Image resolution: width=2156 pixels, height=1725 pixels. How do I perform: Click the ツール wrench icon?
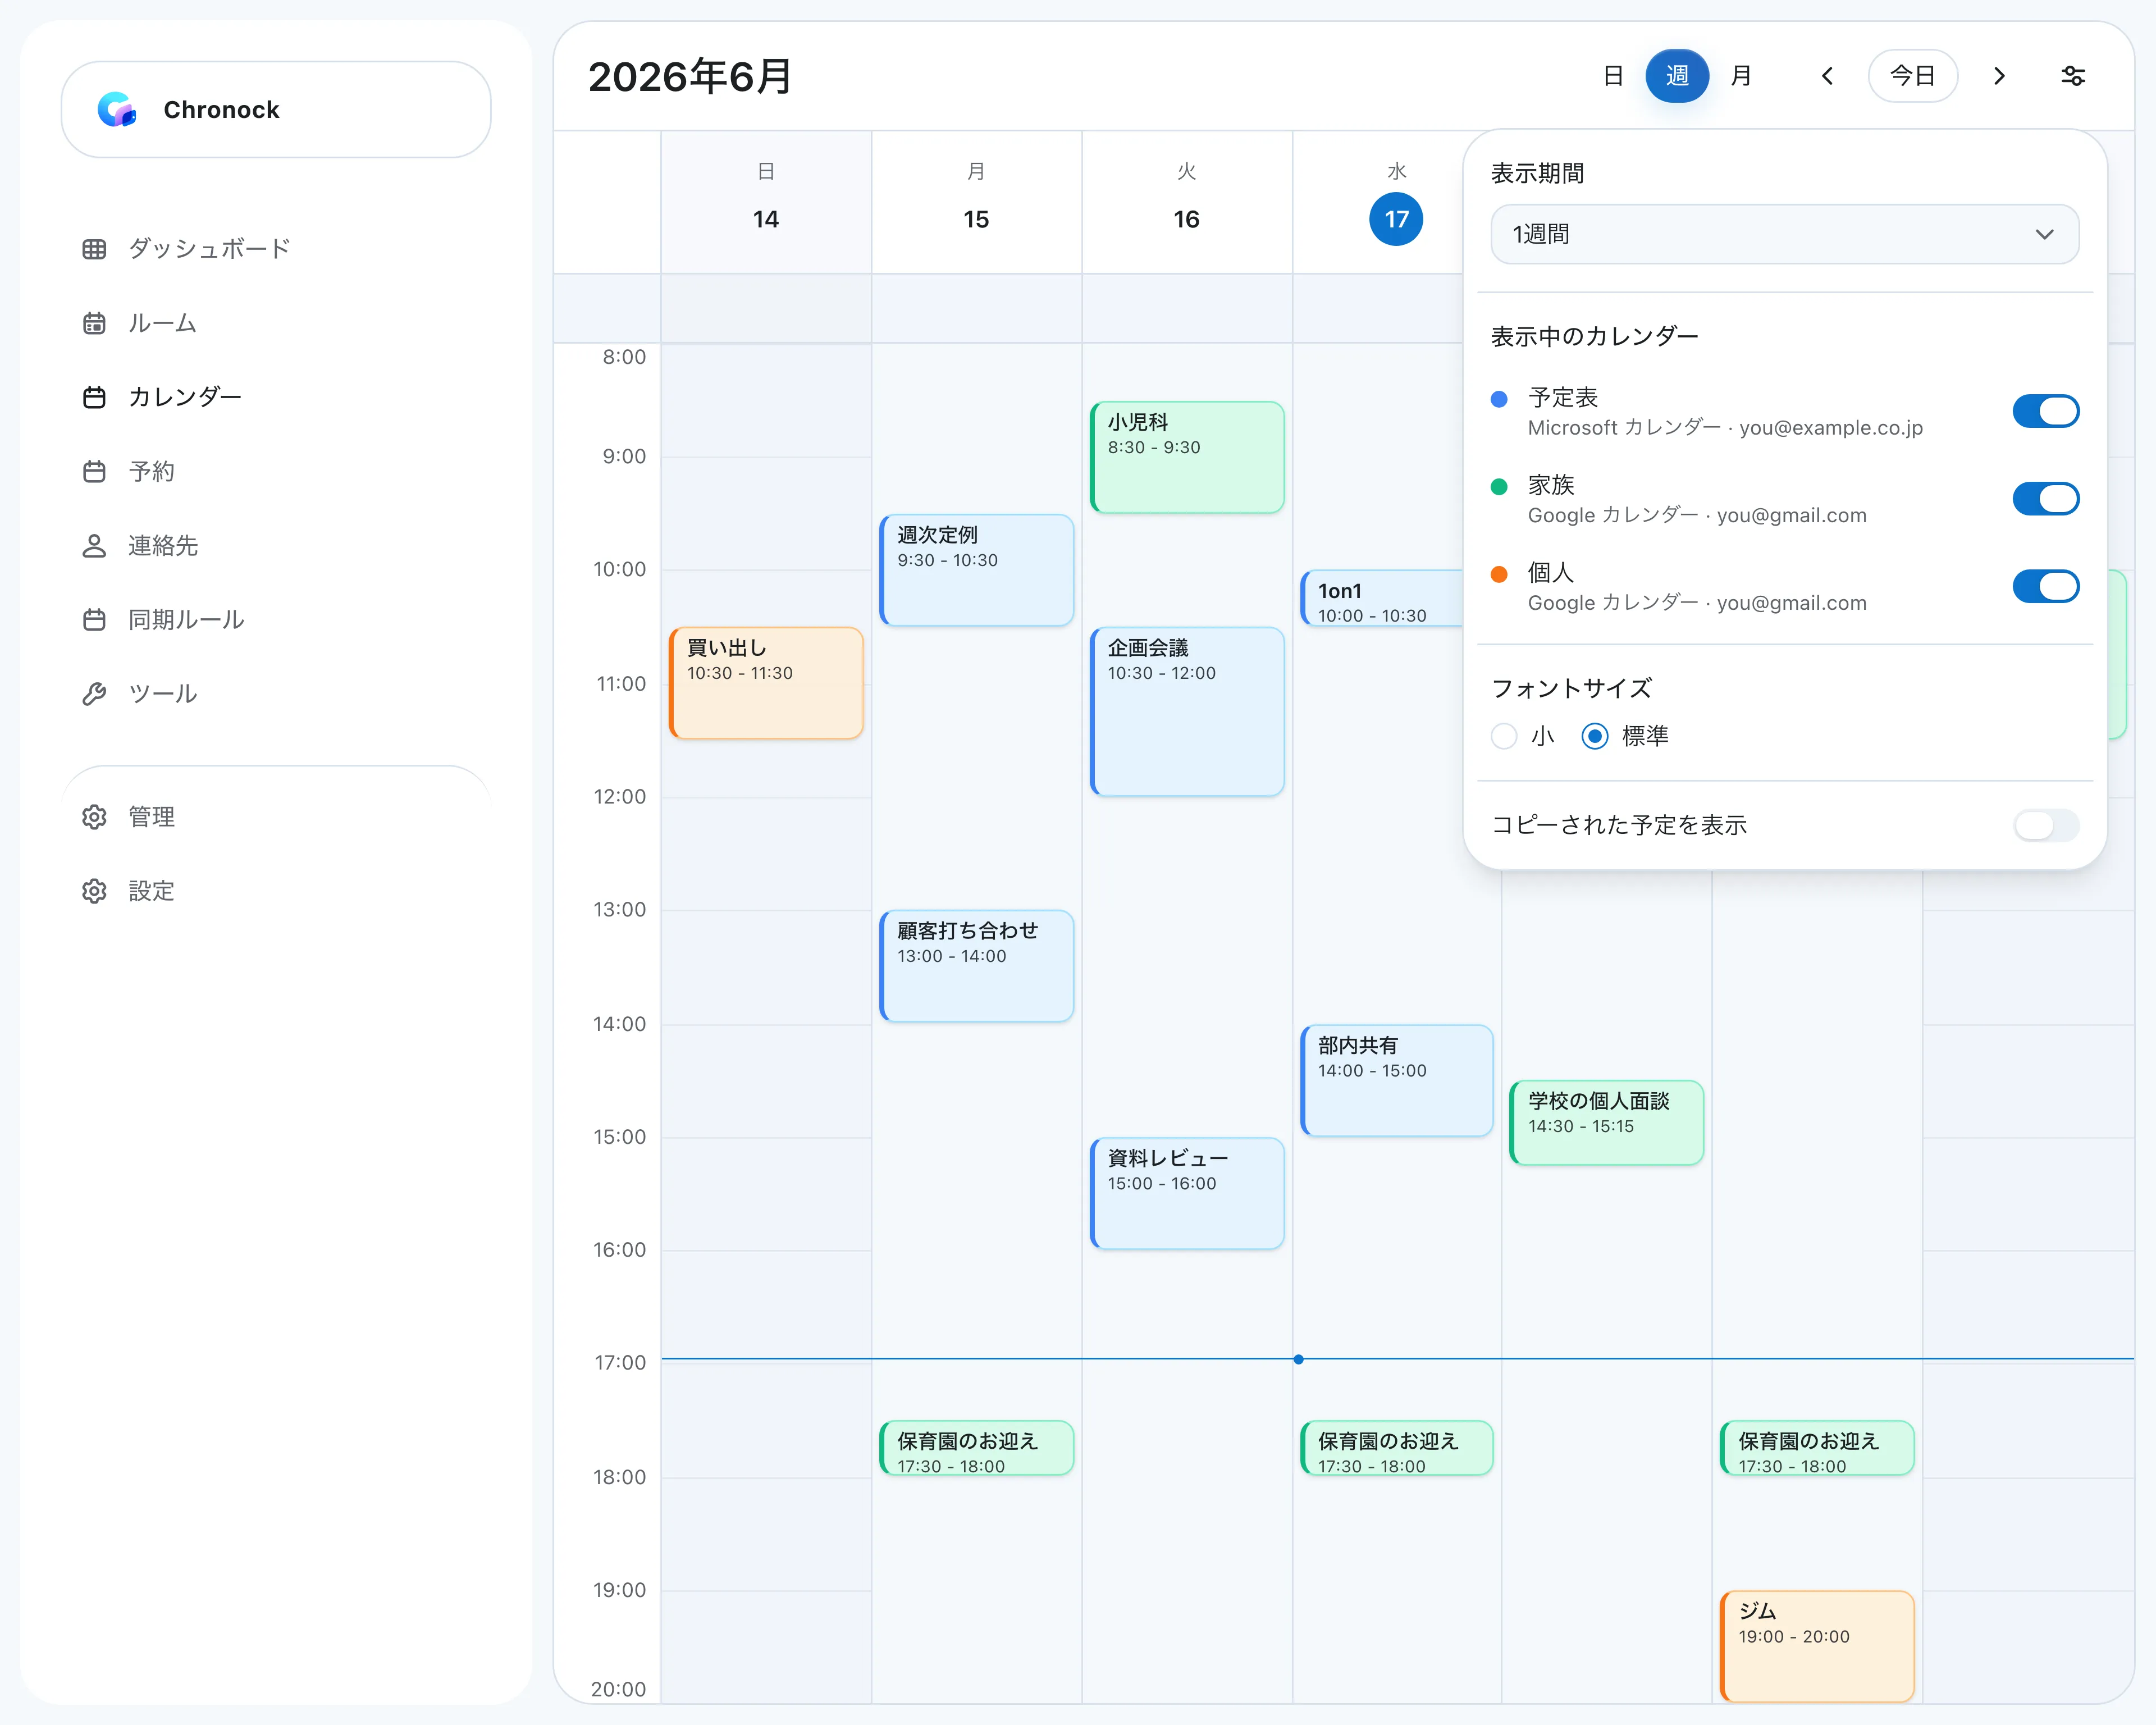click(94, 693)
